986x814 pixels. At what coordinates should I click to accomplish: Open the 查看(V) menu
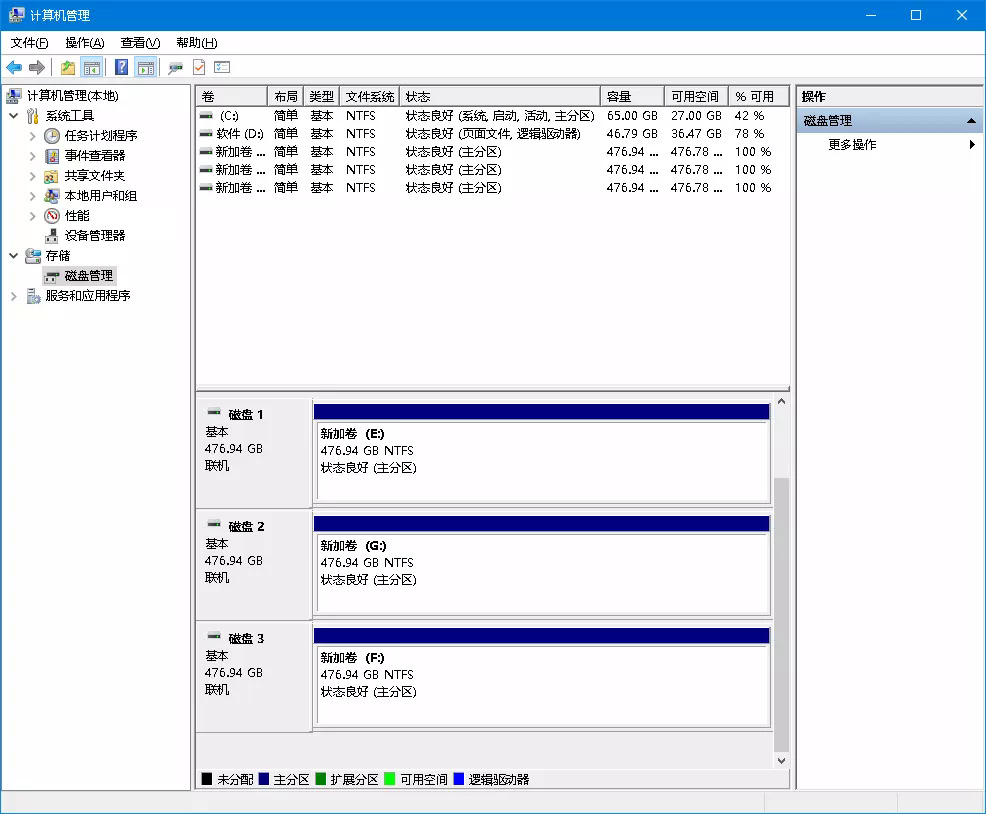tap(140, 43)
